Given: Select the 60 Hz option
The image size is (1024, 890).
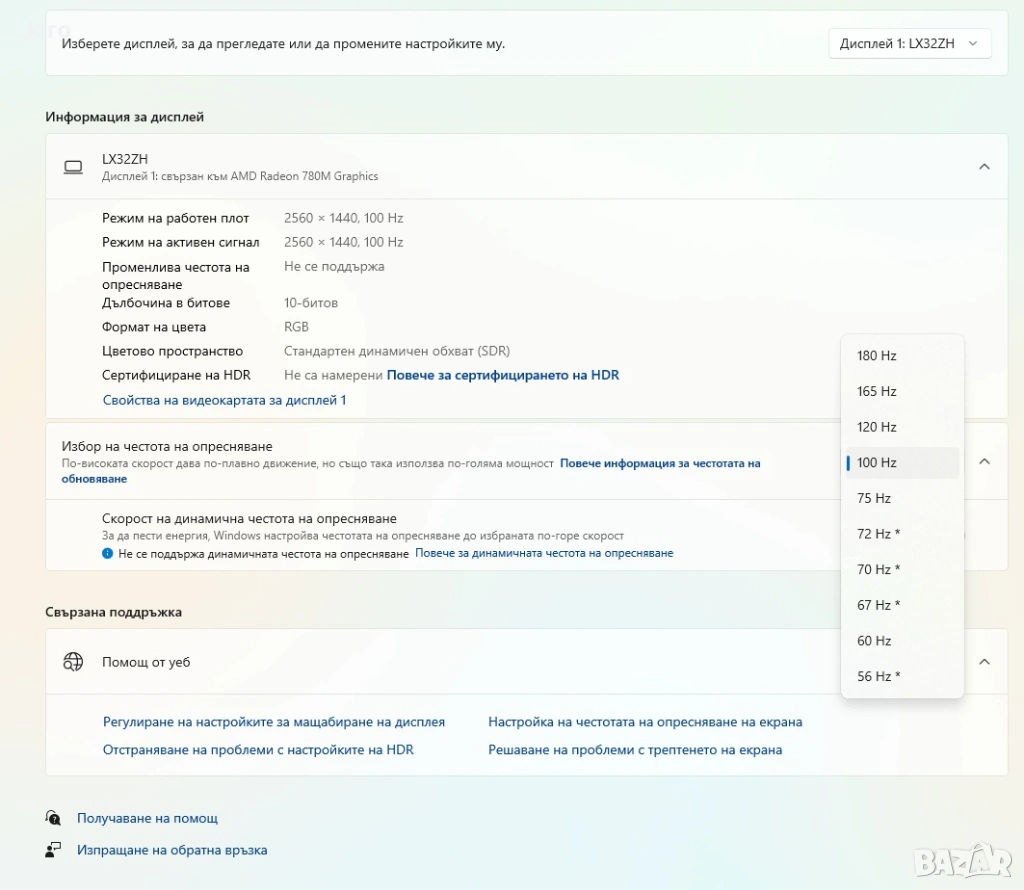Looking at the screenshot, I should pos(874,641).
